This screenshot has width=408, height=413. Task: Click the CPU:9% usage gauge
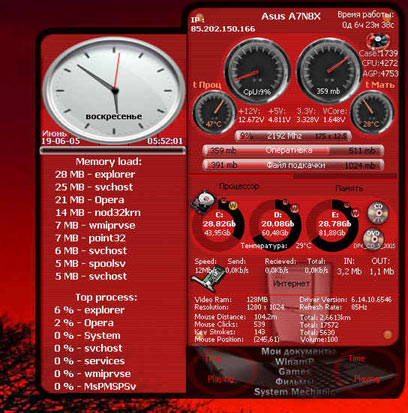tap(257, 70)
